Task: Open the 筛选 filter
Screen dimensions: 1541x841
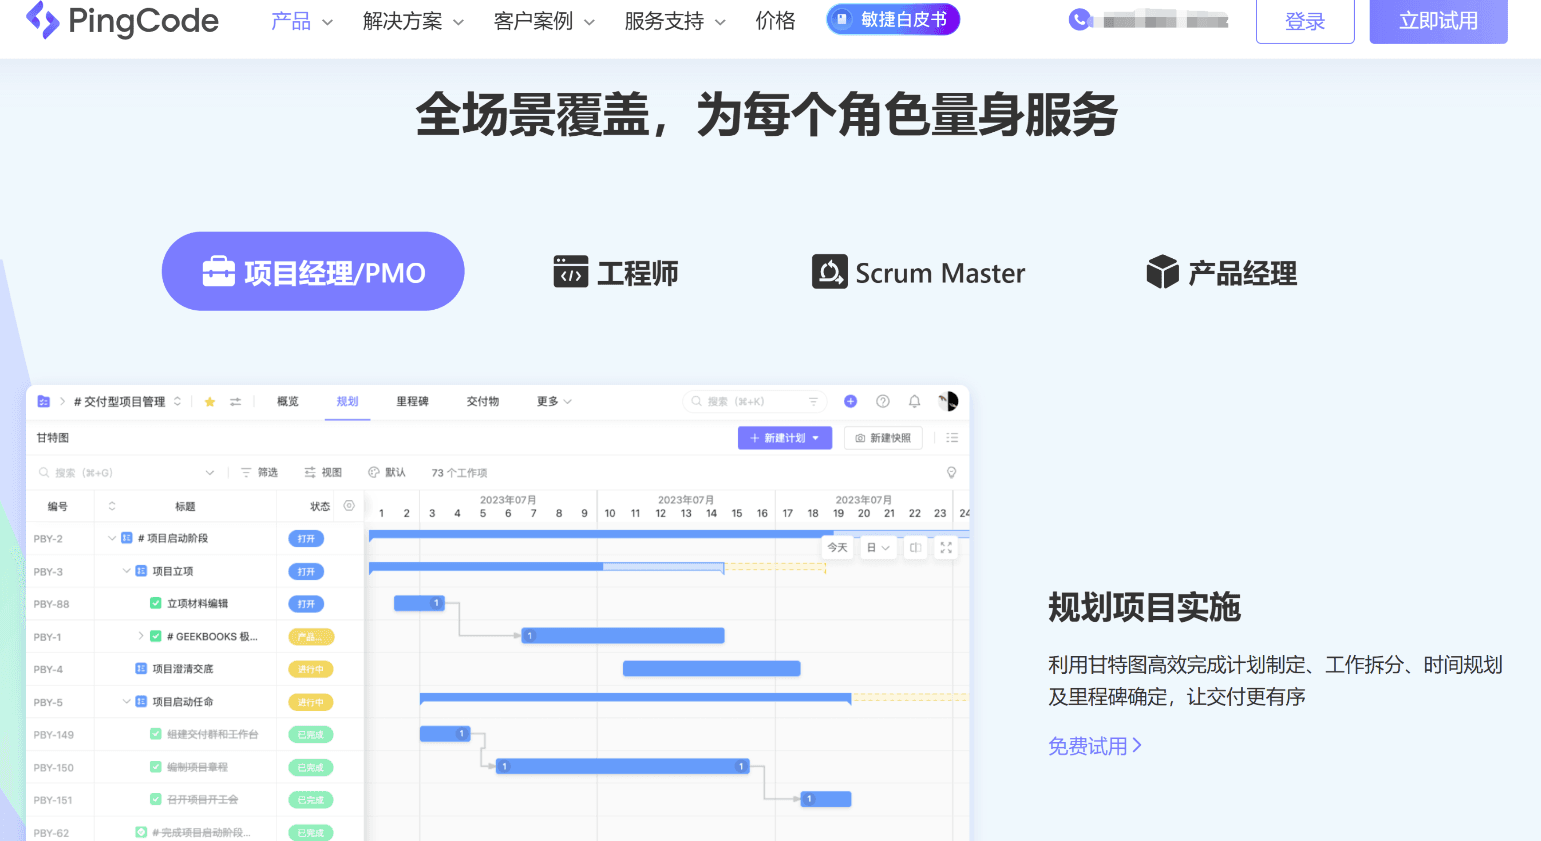Action: click(259, 473)
